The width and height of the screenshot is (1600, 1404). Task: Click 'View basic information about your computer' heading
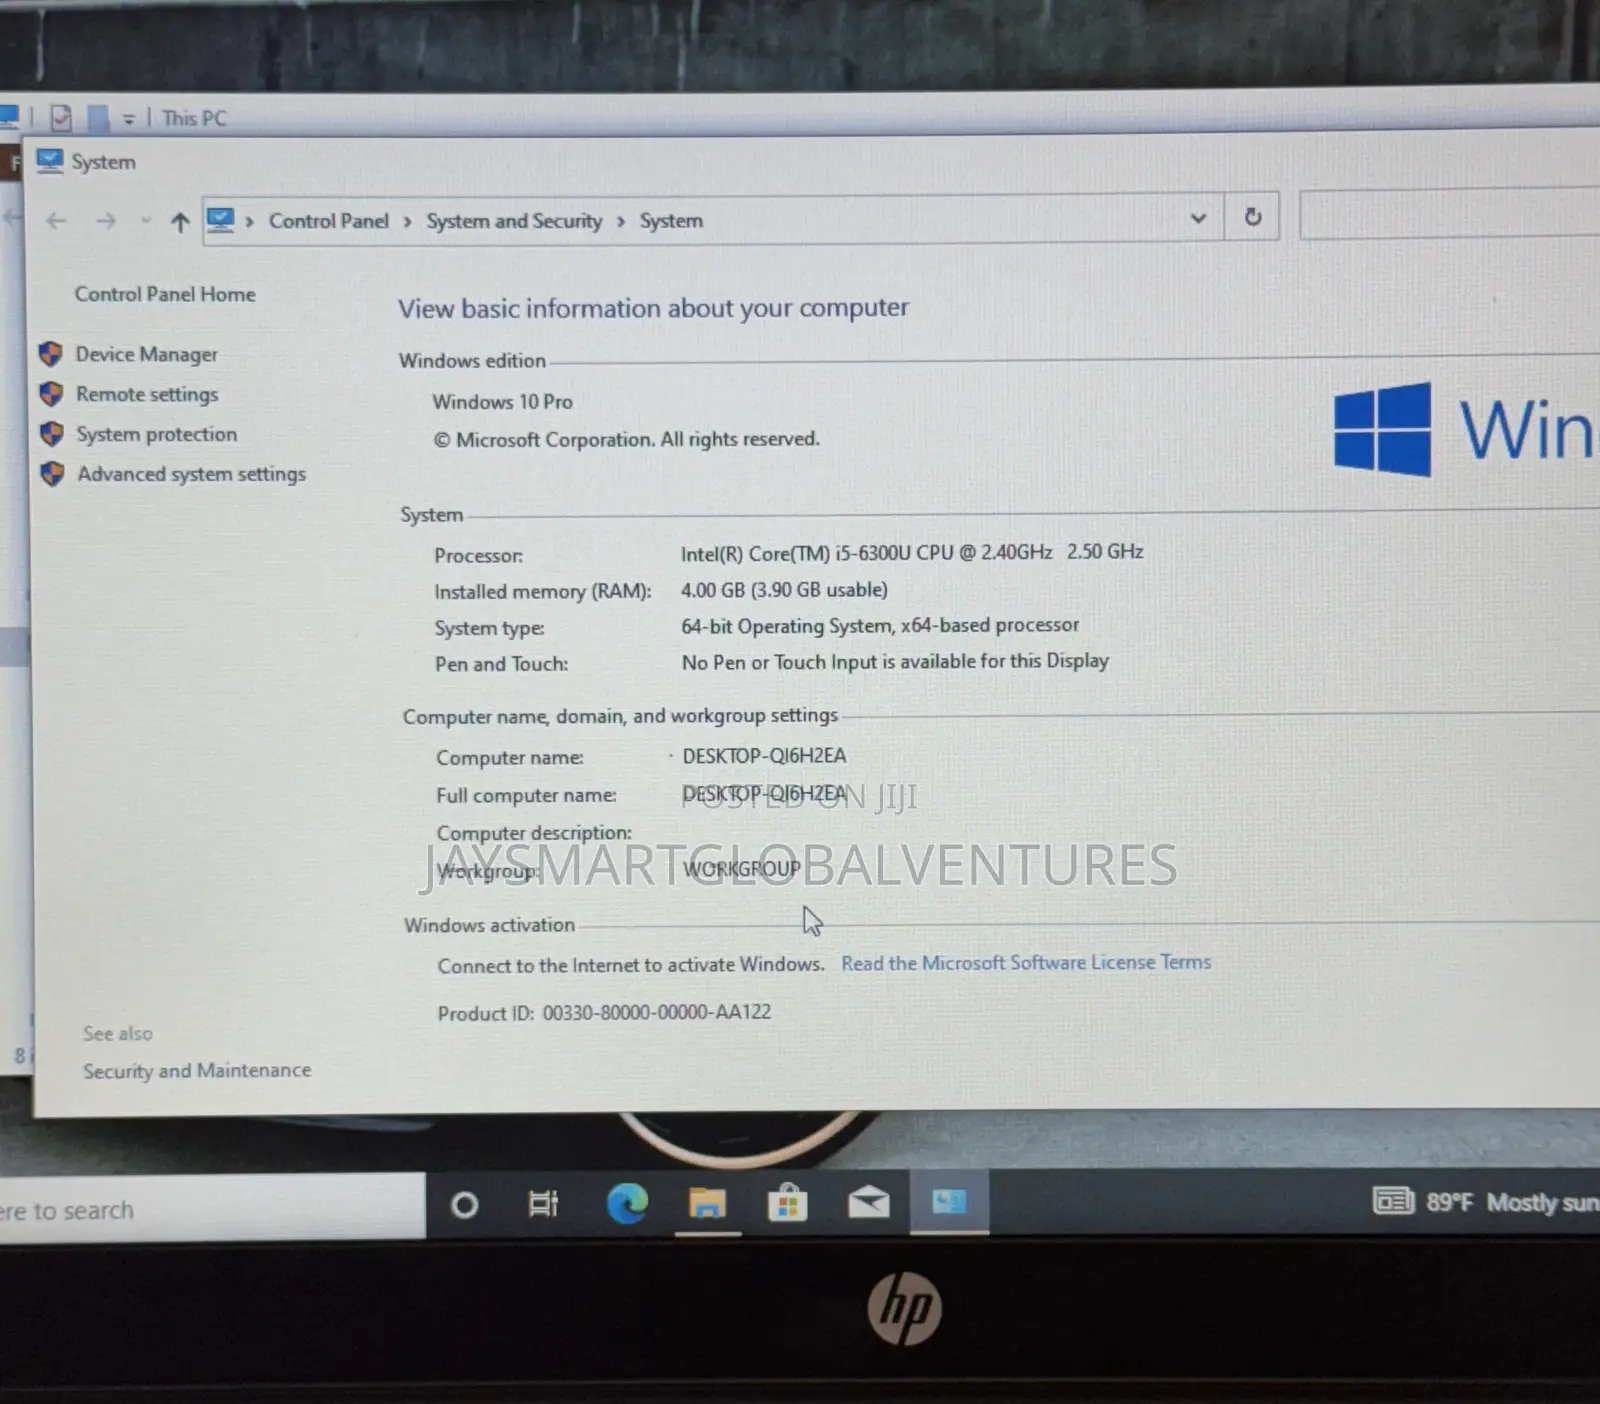[653, 307]
